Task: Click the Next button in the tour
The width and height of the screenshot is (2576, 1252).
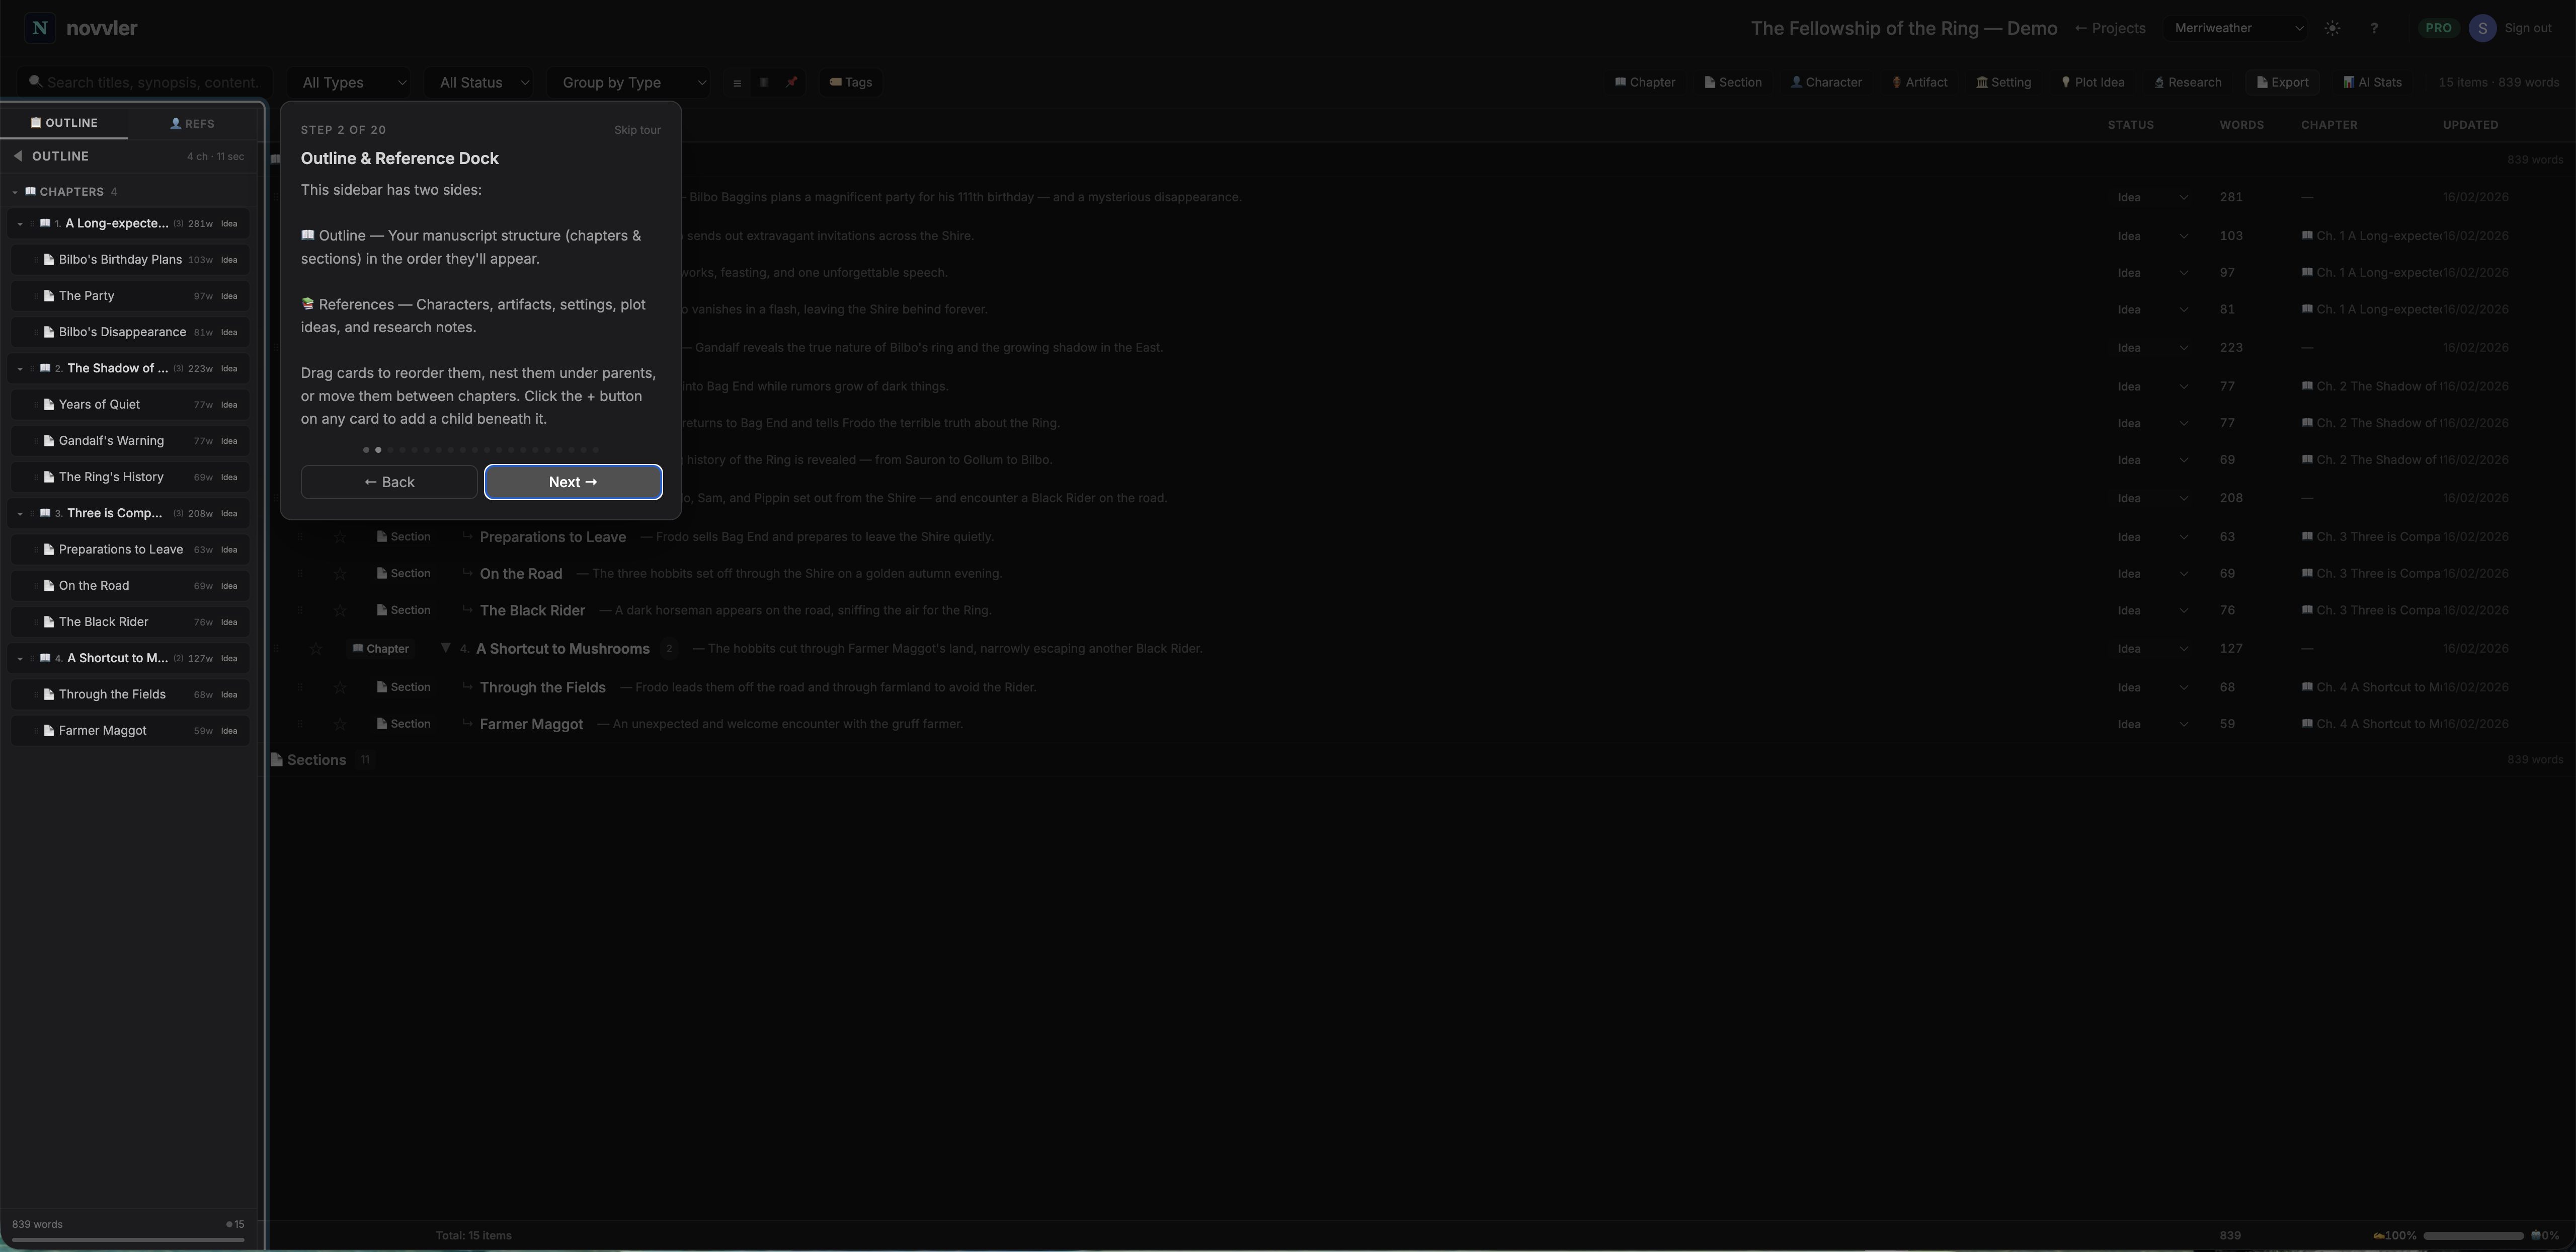Action: point(572,482)
